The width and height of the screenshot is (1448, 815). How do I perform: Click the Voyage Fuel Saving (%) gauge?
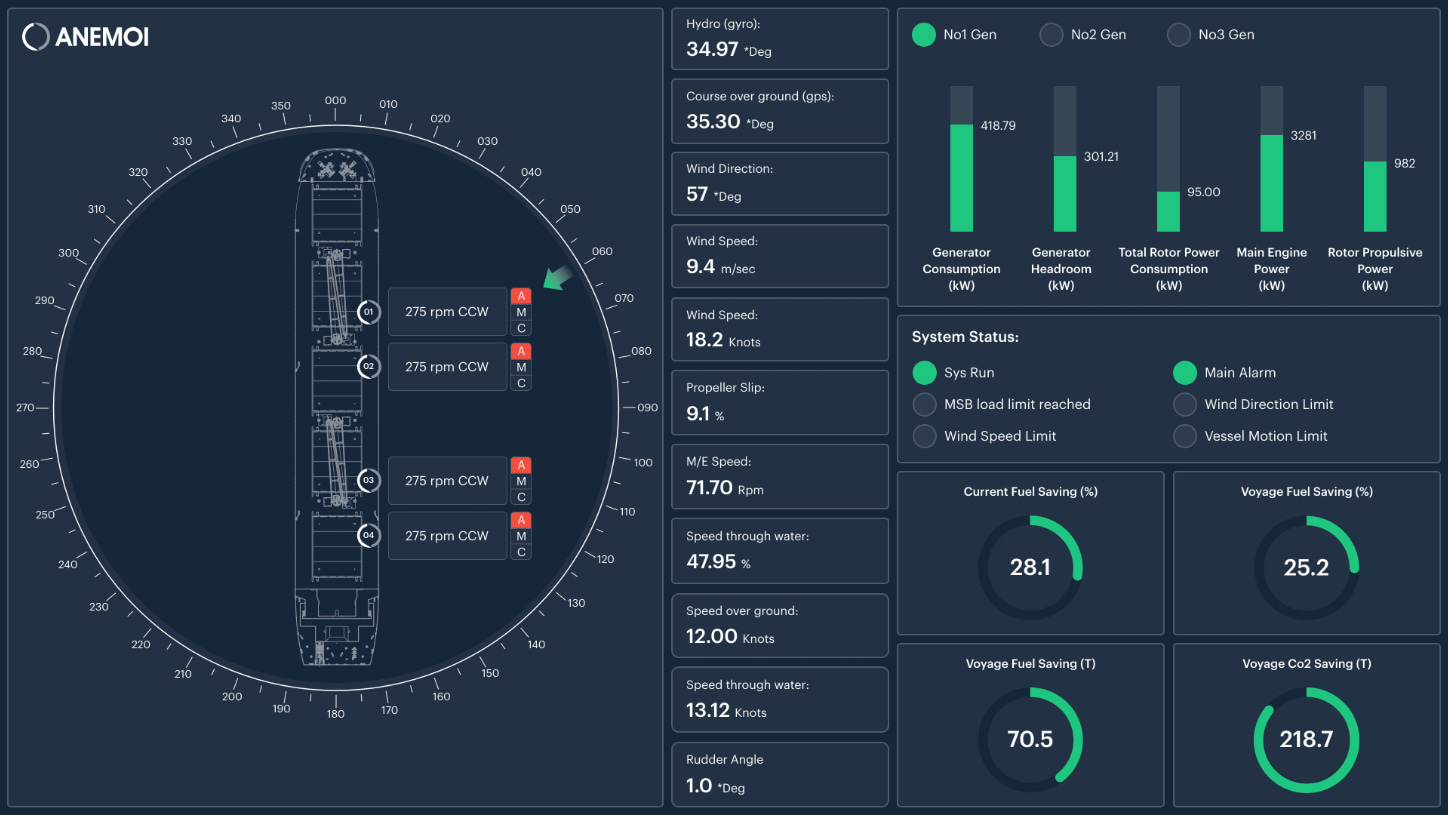click(x=1306, y=568)
